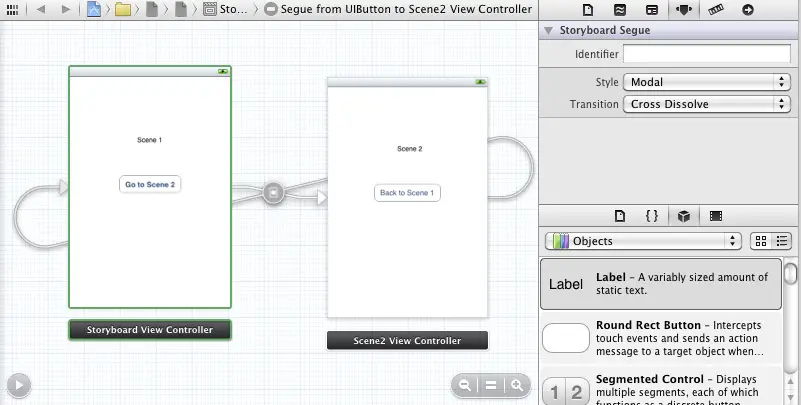Open the Objects library dropdown

pos(644,241)
